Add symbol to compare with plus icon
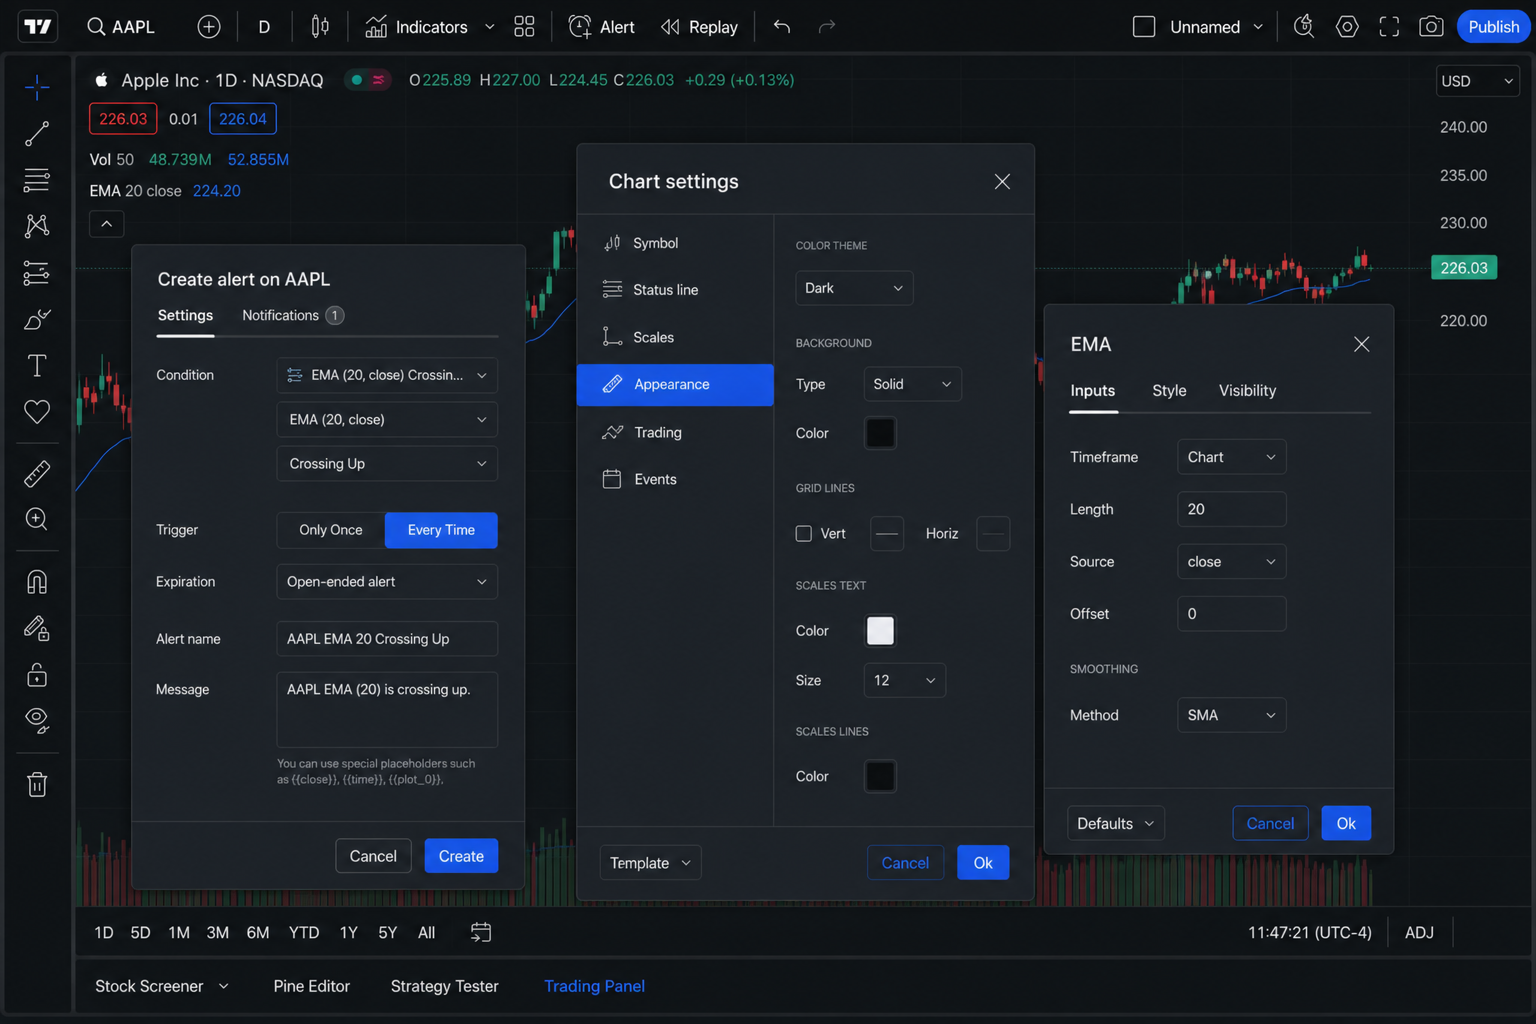1536x1024 pixels. 208,27
